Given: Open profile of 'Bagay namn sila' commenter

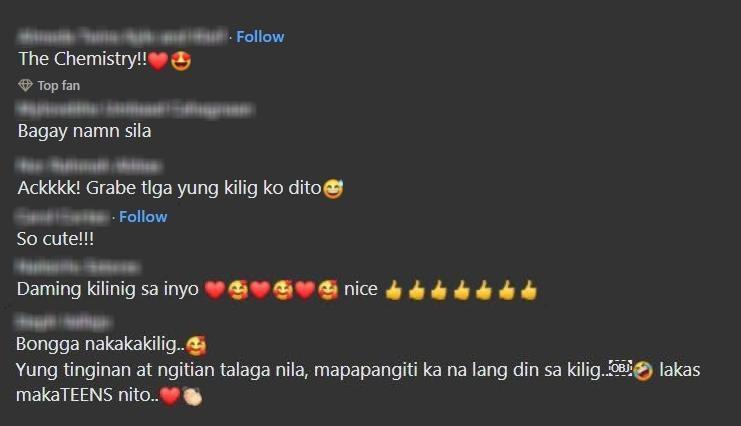Looking at the screenshot, I should [x=135, y=110].
